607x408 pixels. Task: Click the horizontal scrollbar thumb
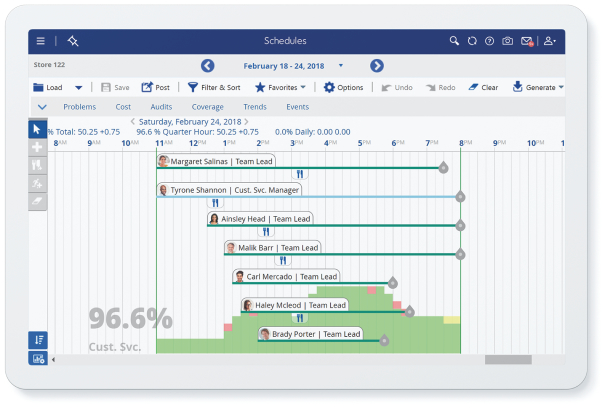521,359
